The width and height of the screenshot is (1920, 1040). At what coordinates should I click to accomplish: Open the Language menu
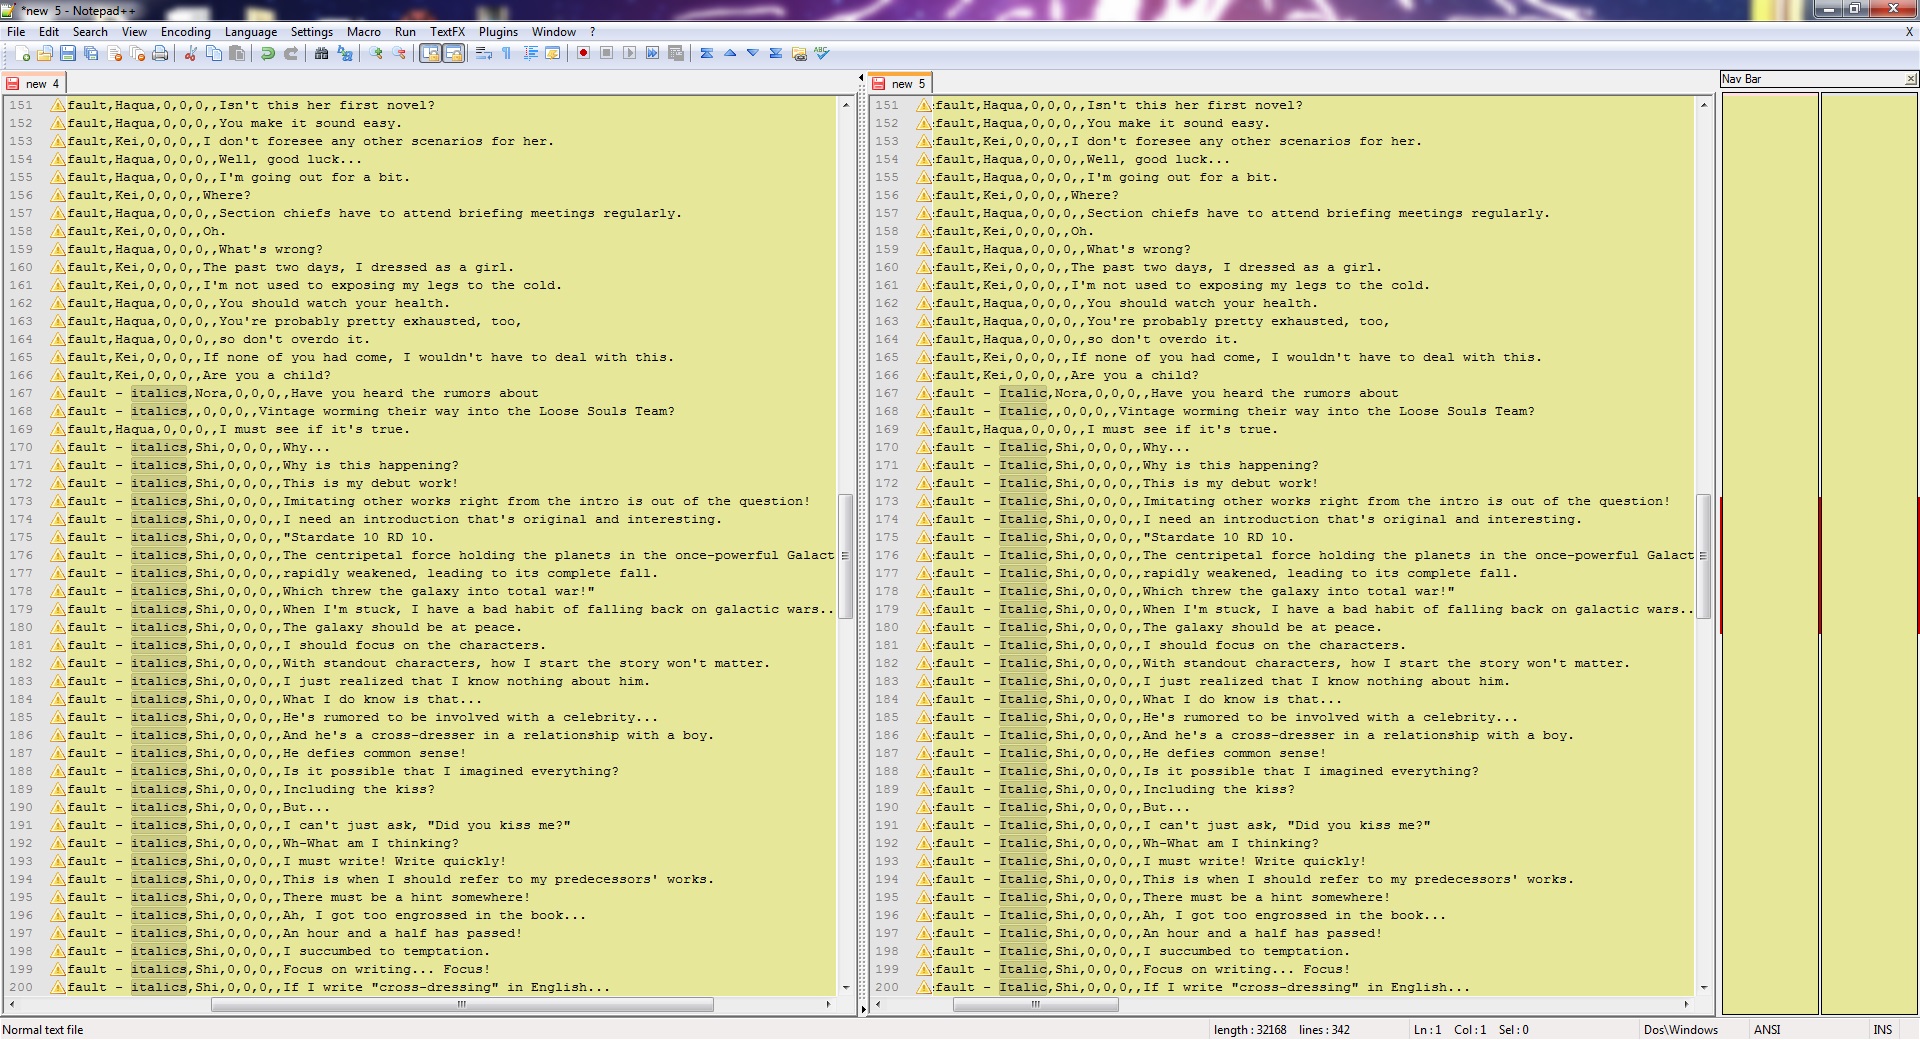251,32
